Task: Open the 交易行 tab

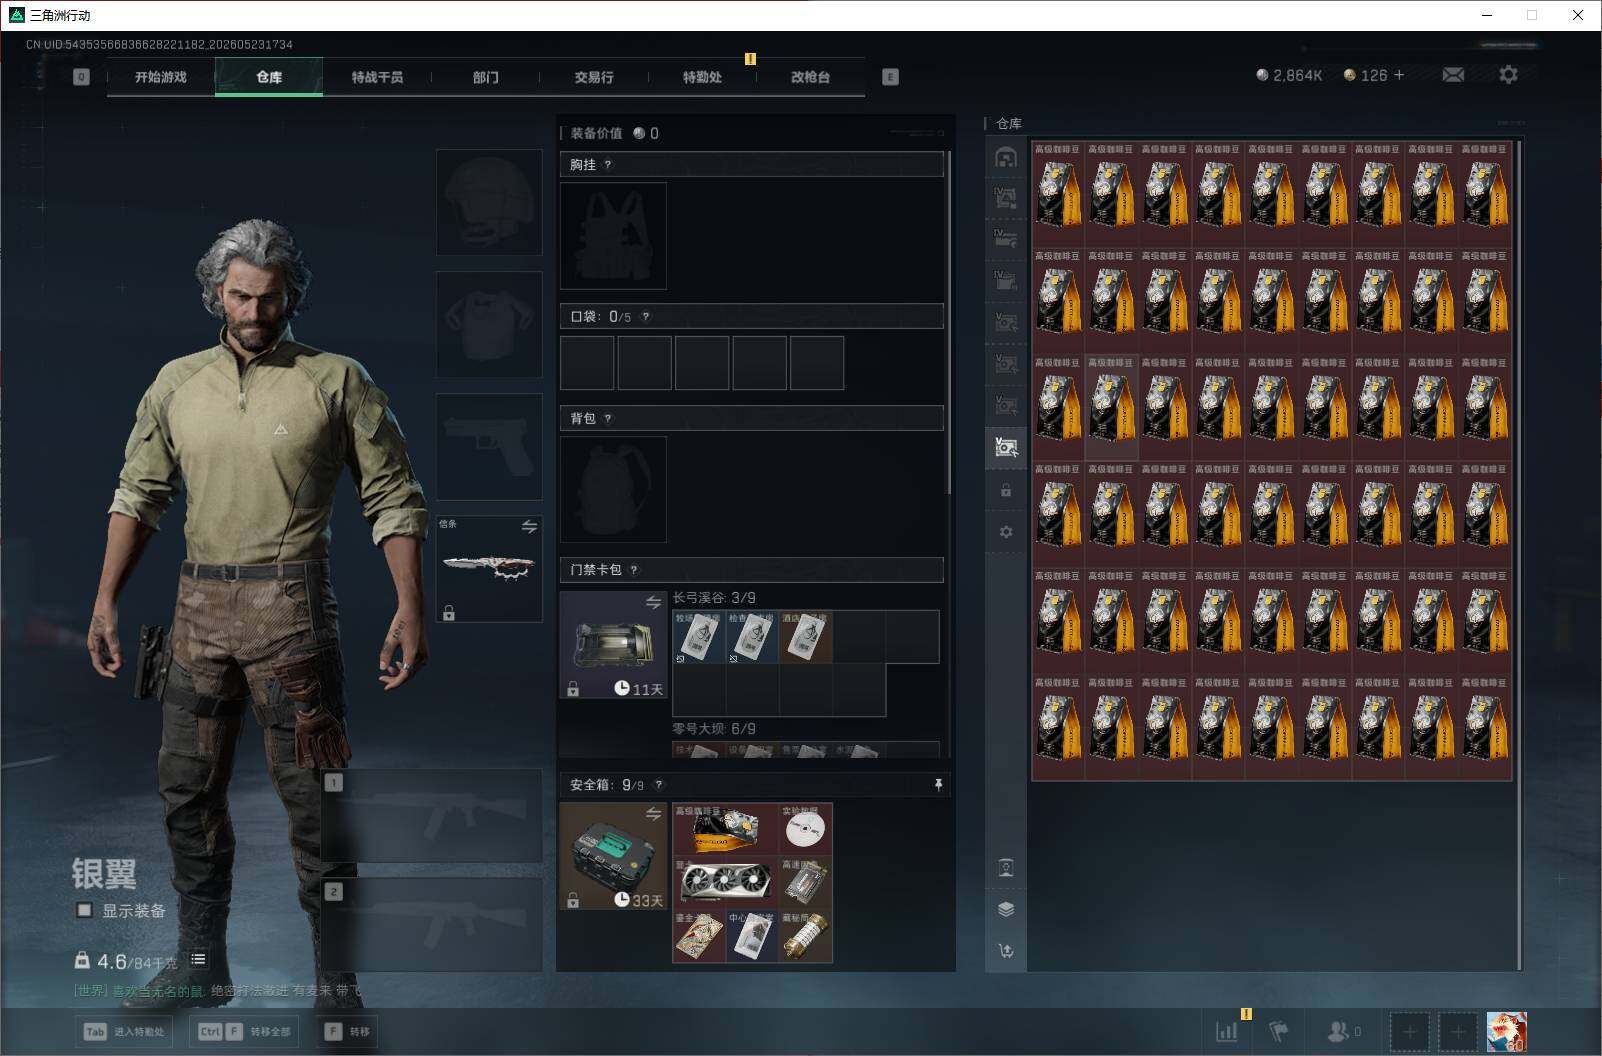Action: pyautogui.click(x=594, y=77)
